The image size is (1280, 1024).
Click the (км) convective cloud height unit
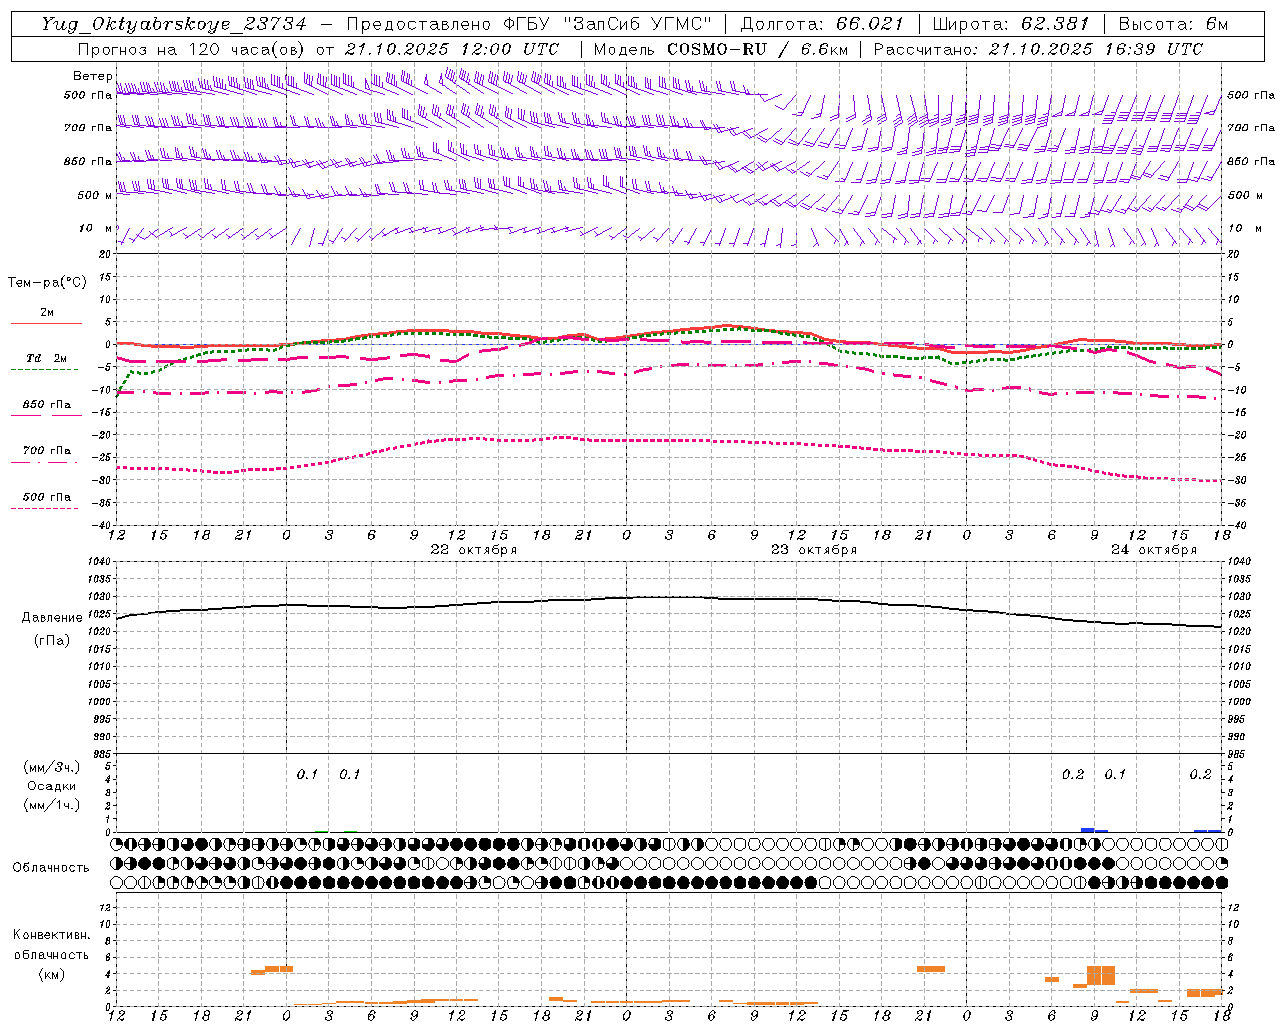52,974
